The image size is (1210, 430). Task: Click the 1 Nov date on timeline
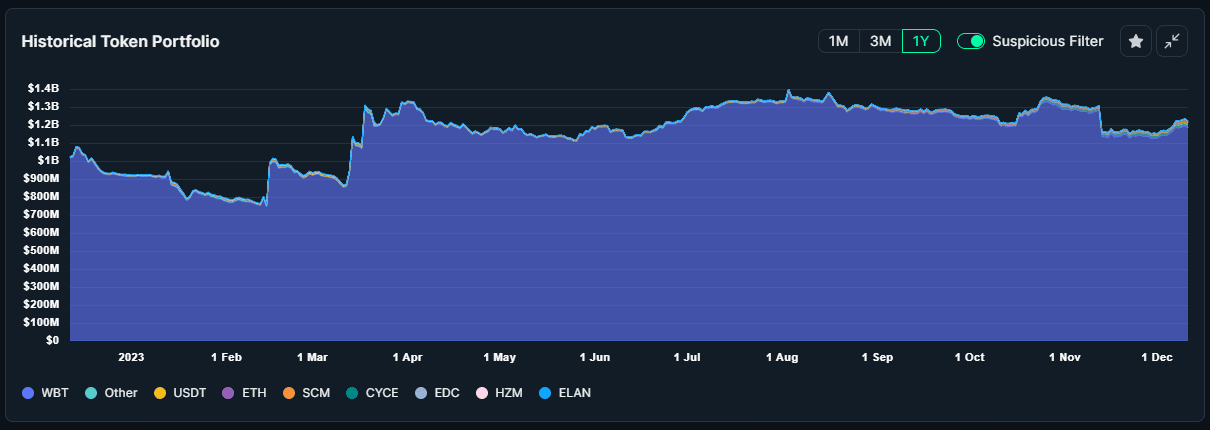[x=1065, y=356]
